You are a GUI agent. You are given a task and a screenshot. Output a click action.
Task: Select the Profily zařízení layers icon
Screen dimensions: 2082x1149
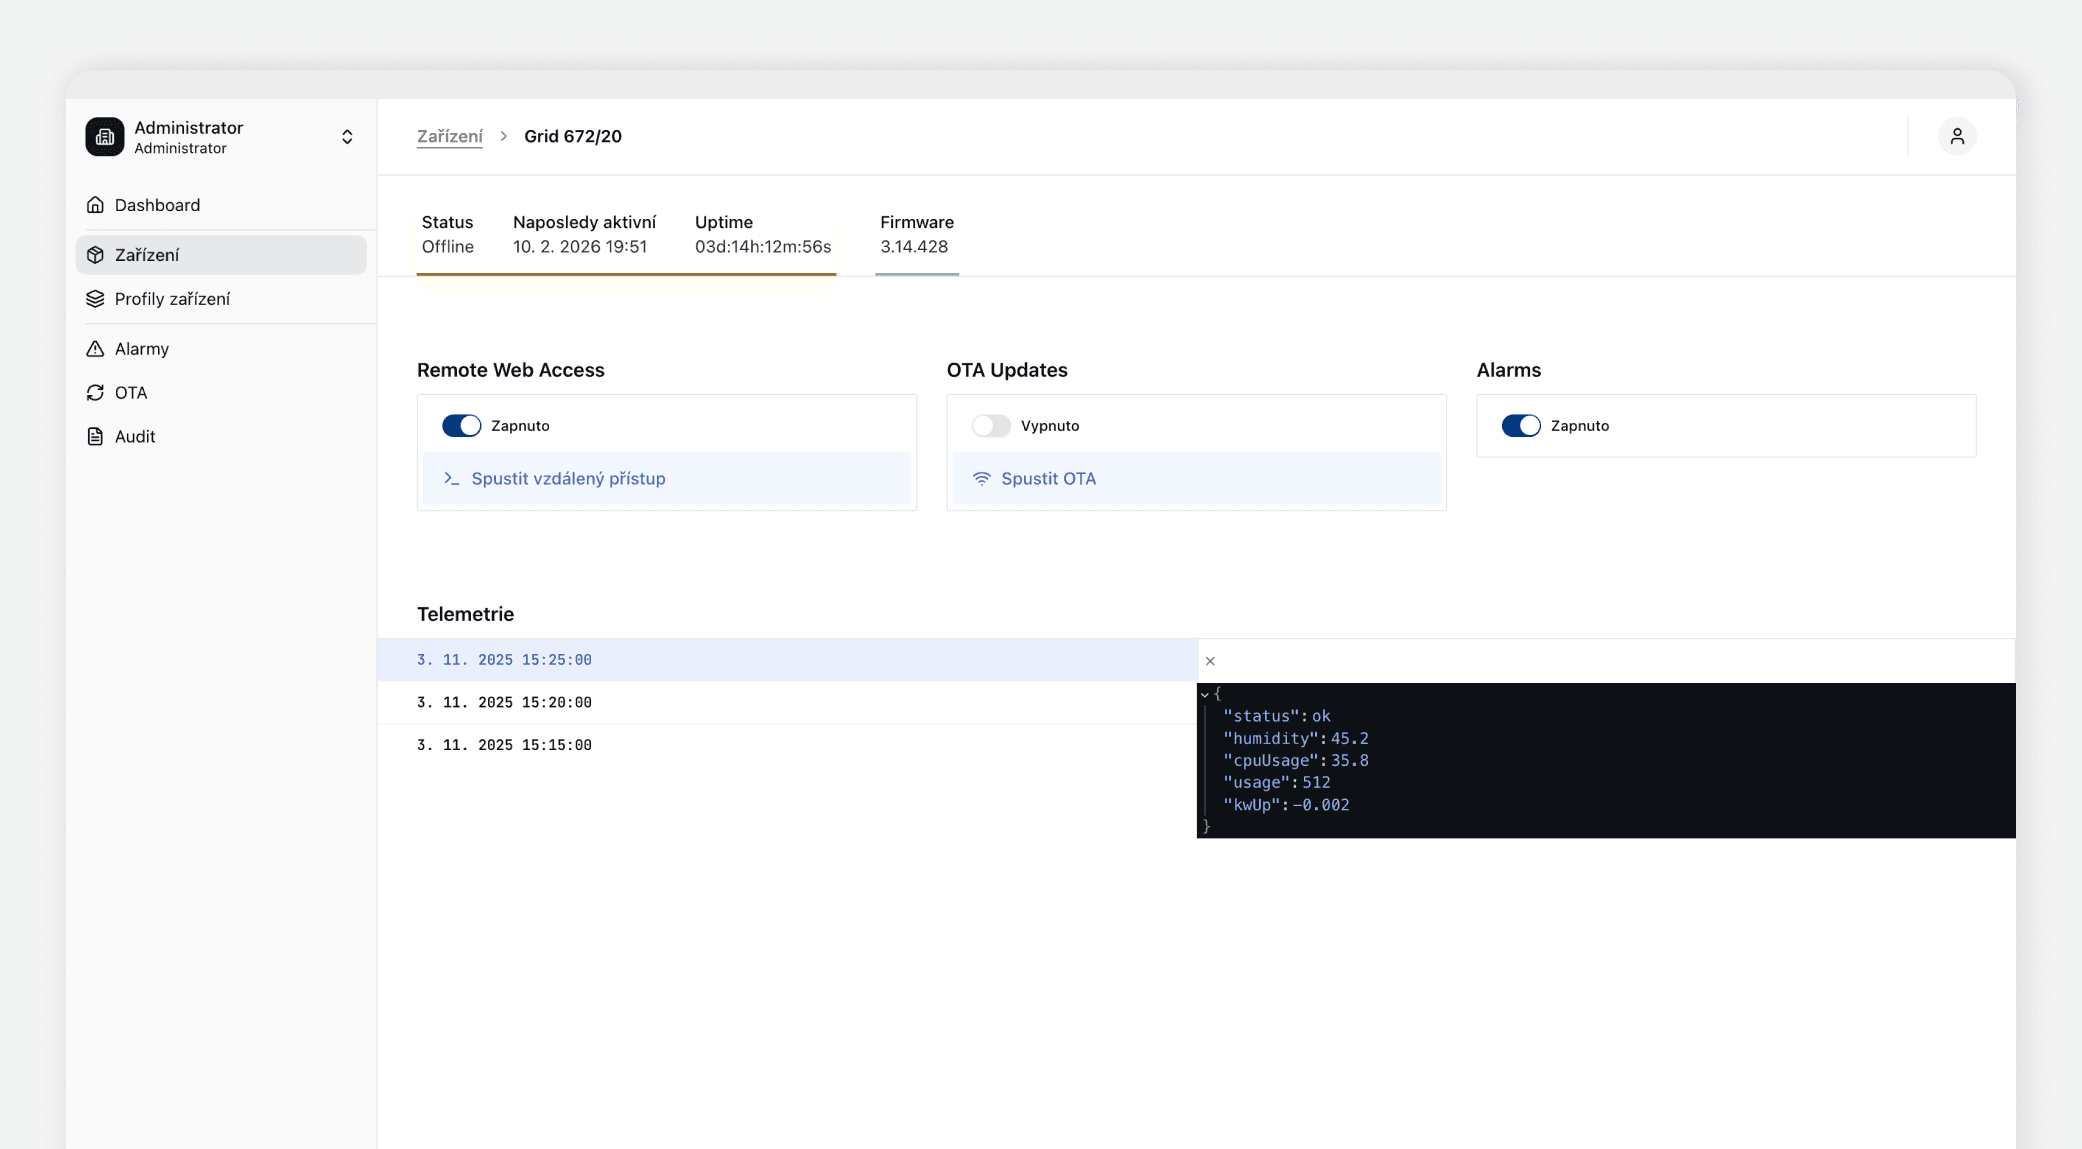click(x=95, y=298)
